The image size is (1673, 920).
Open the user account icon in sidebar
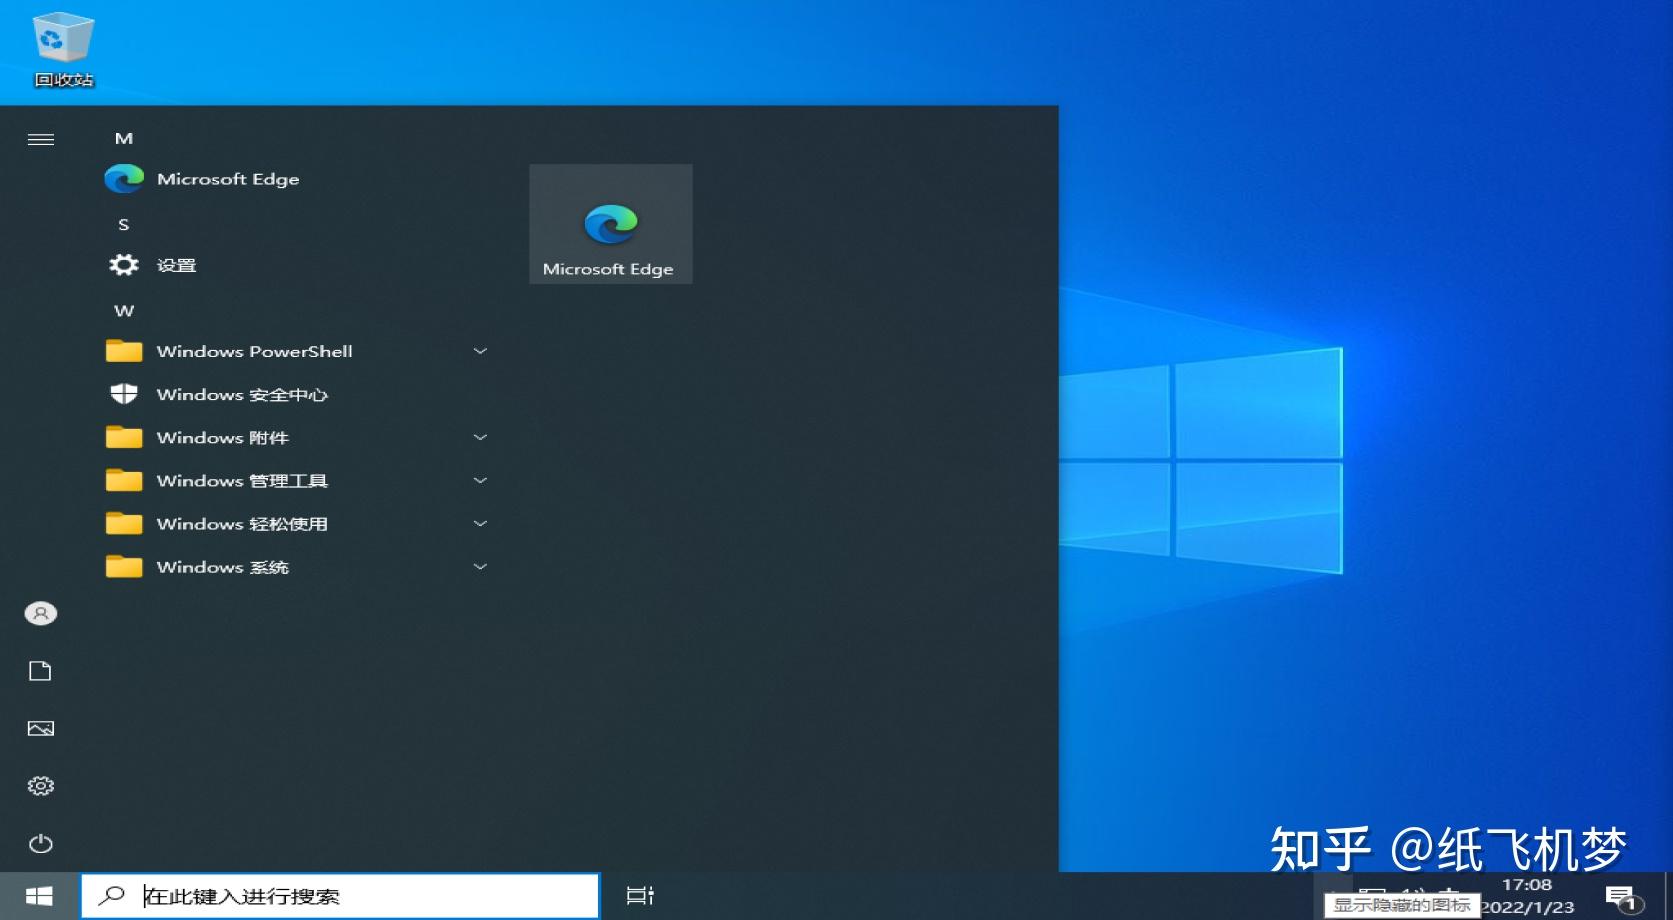coord(41,613)
